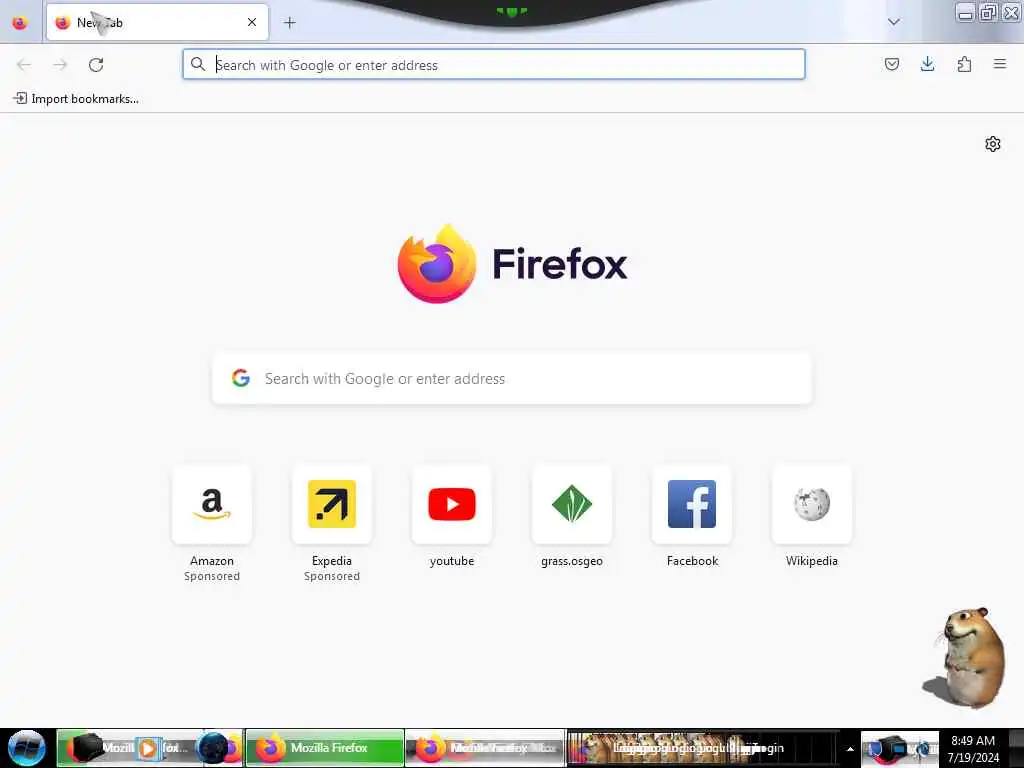This screenshot has height=768, width=1024.
Task: Click the Windows Start orb
Action: [x=27, y=748]
